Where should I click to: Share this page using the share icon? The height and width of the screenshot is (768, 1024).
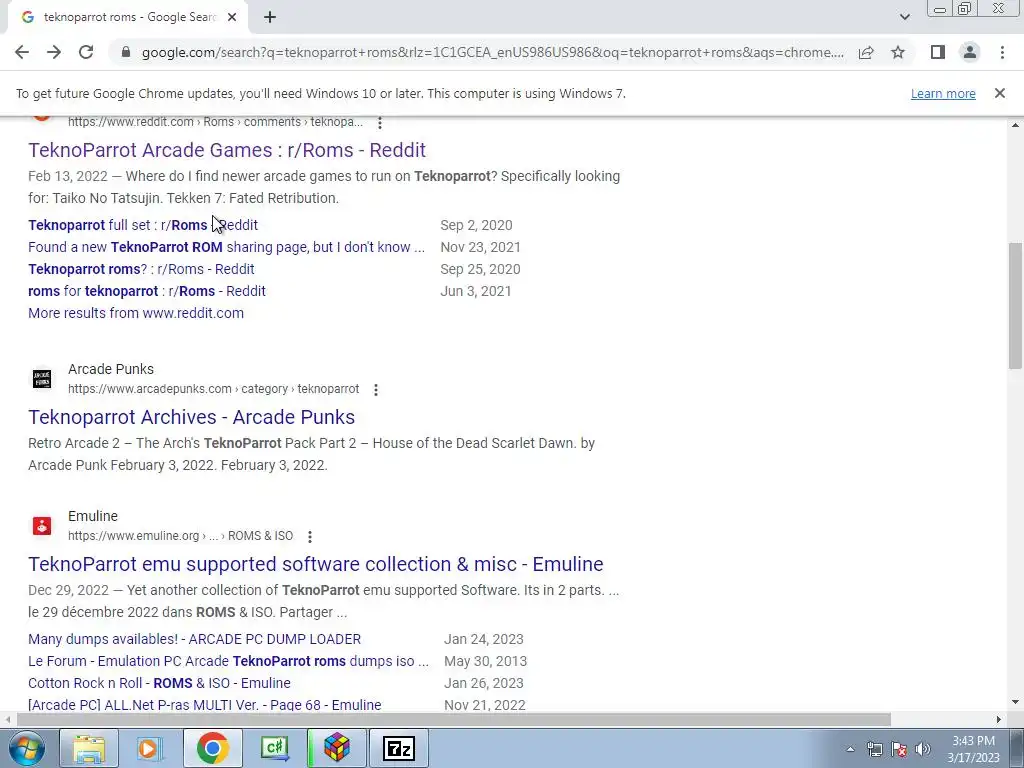[866, 52]
